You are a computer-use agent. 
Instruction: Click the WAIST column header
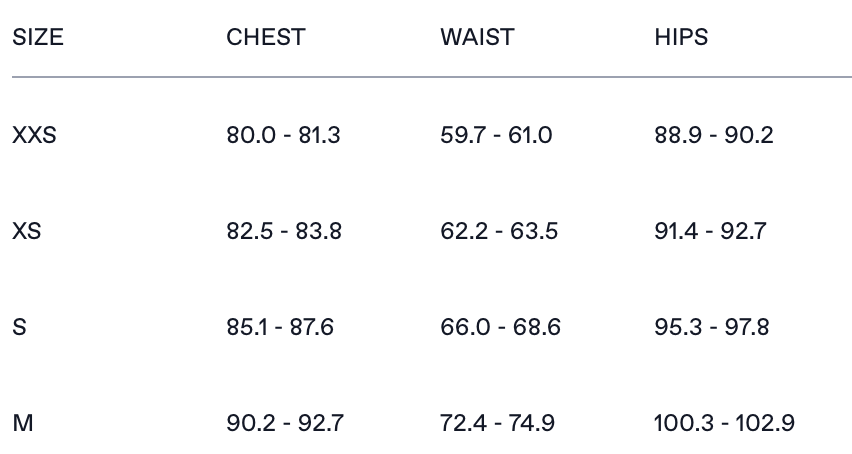click(x=477, y=38)
